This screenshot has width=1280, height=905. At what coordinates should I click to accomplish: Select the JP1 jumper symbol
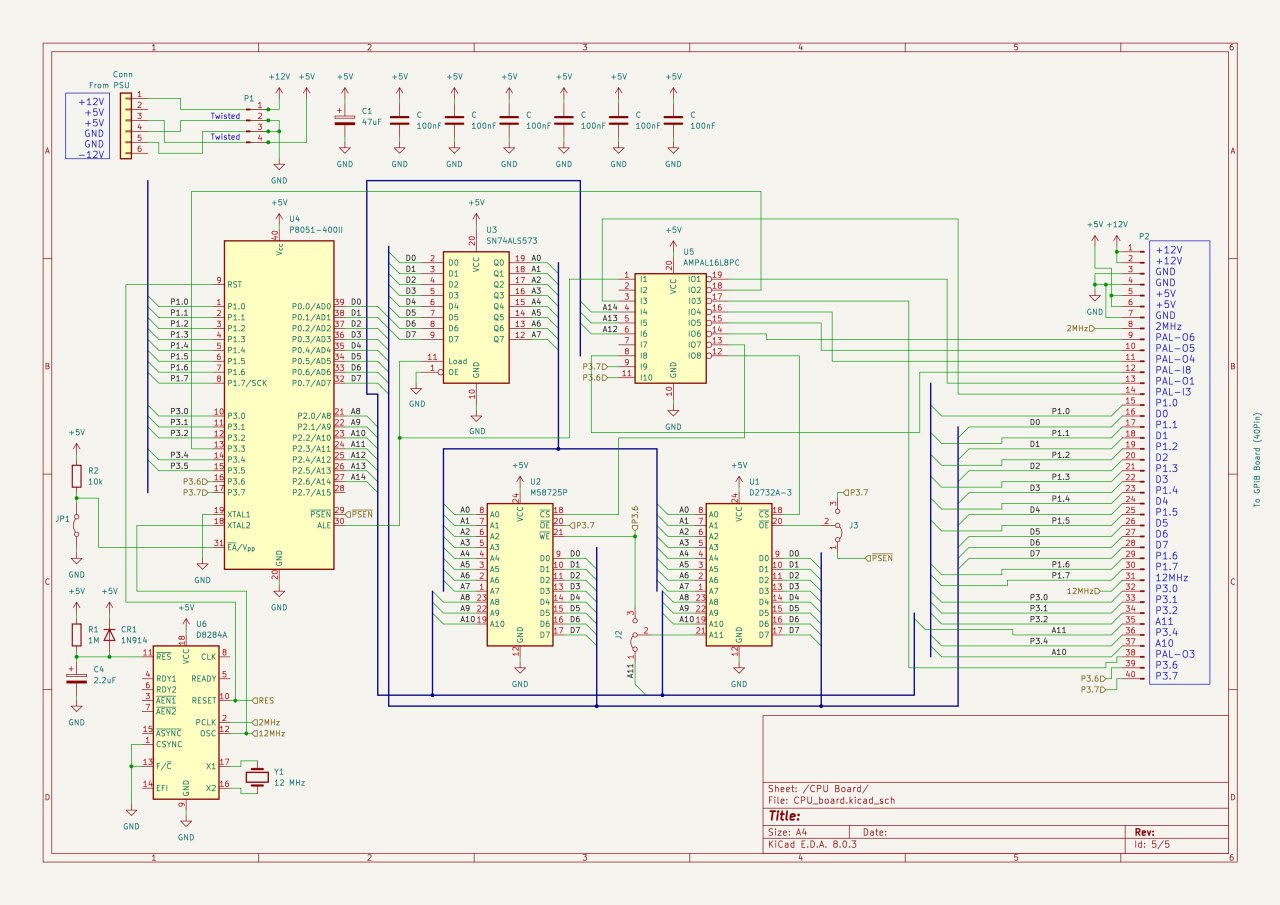pyautogui.click(x=76, y=520)
